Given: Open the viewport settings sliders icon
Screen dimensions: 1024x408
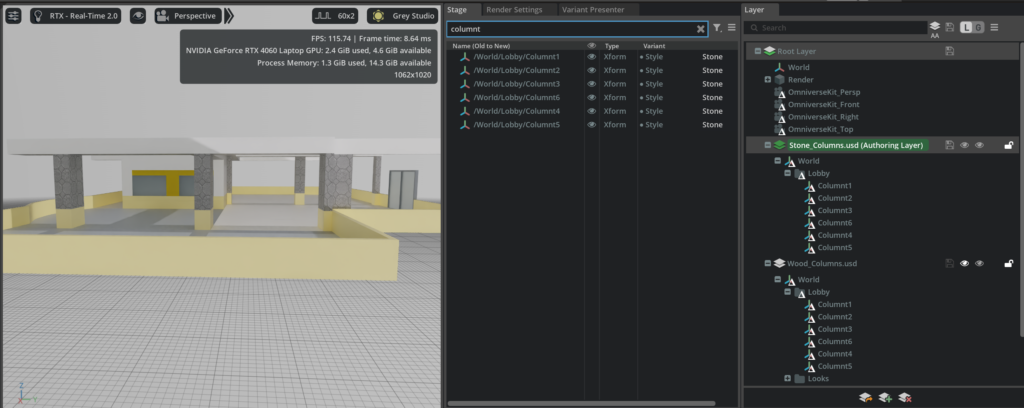Looking at the screenshot, I should click(14, 16).
